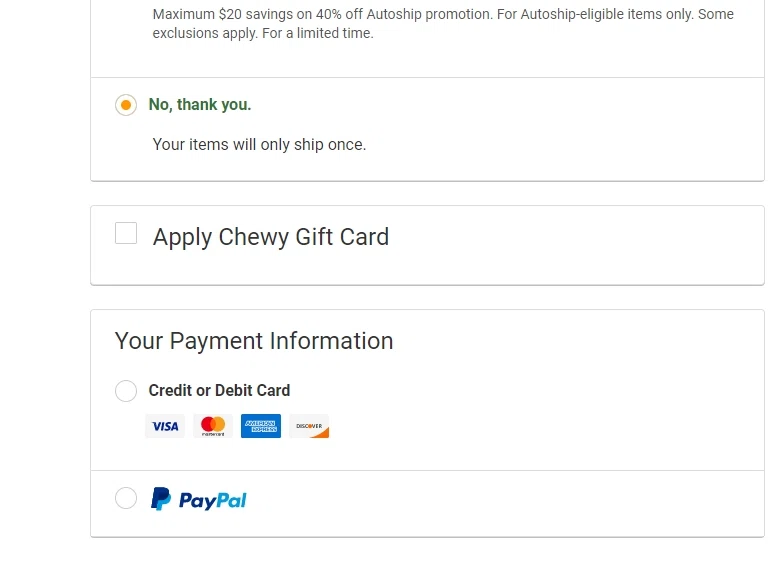
Task: Click the American Express card icon
Action: (x=261, y=426)
